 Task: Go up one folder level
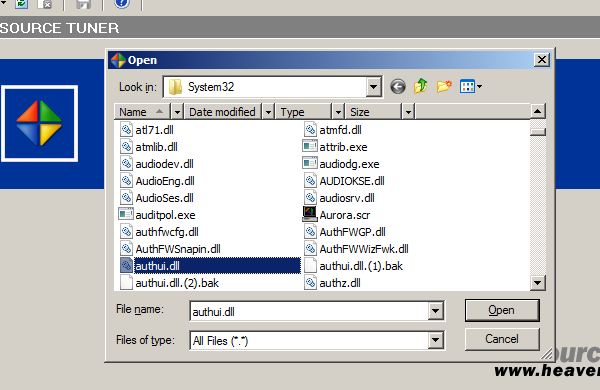click(x=421, y=86)
